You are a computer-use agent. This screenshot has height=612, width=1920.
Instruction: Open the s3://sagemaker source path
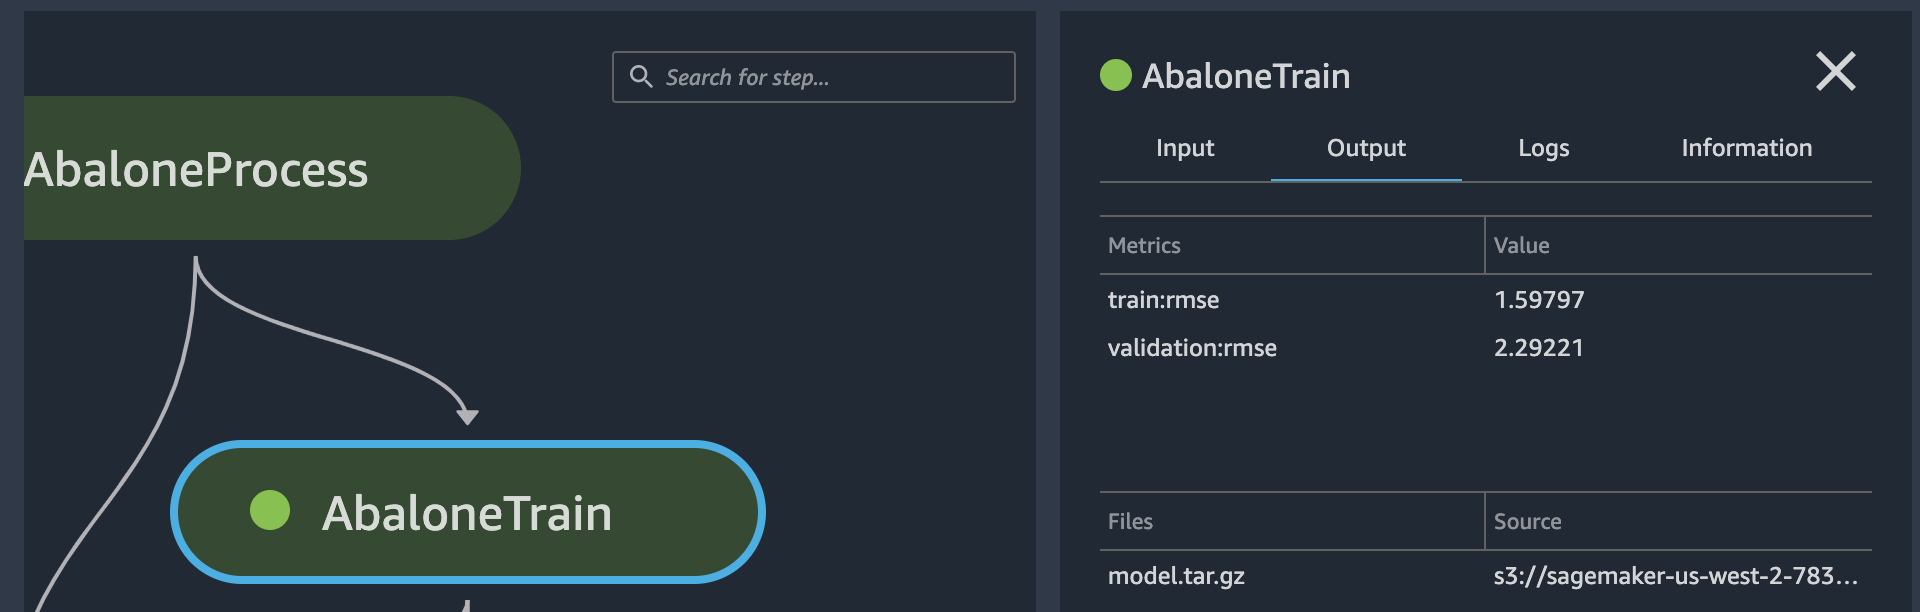pyautogui.click(x=1675, y=576)
